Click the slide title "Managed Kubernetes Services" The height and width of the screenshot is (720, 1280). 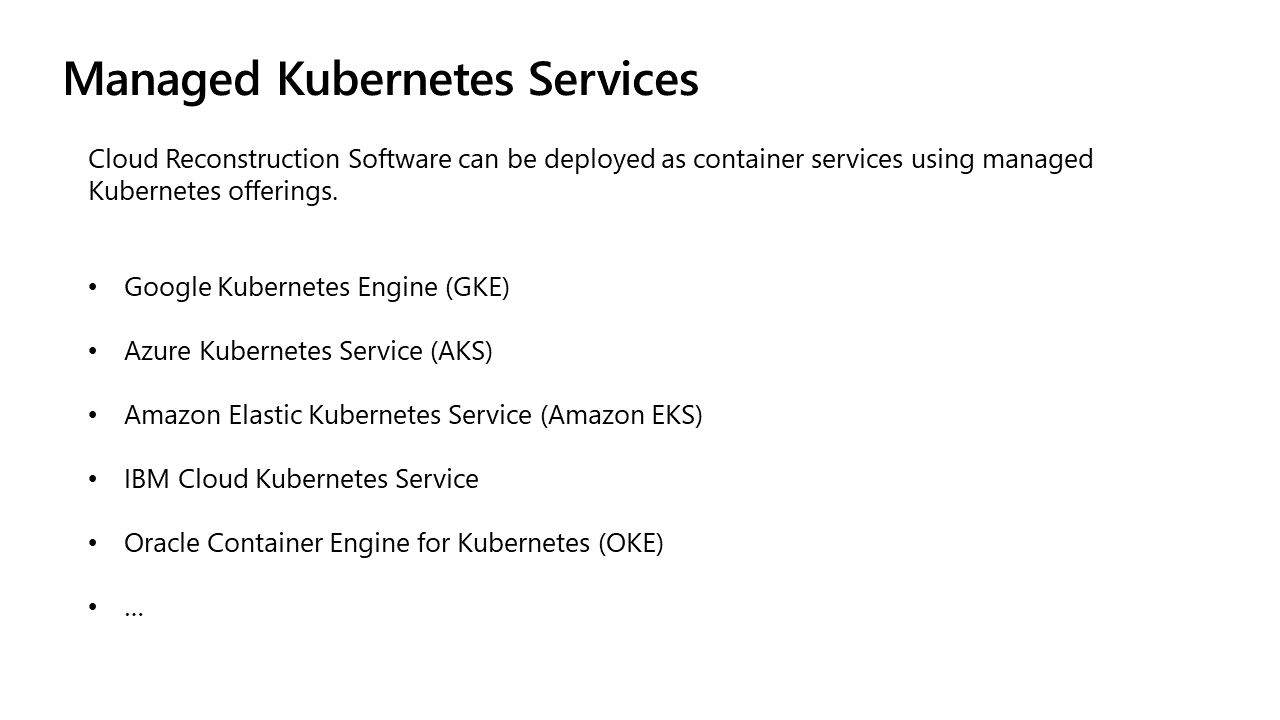tap(380, 79)
